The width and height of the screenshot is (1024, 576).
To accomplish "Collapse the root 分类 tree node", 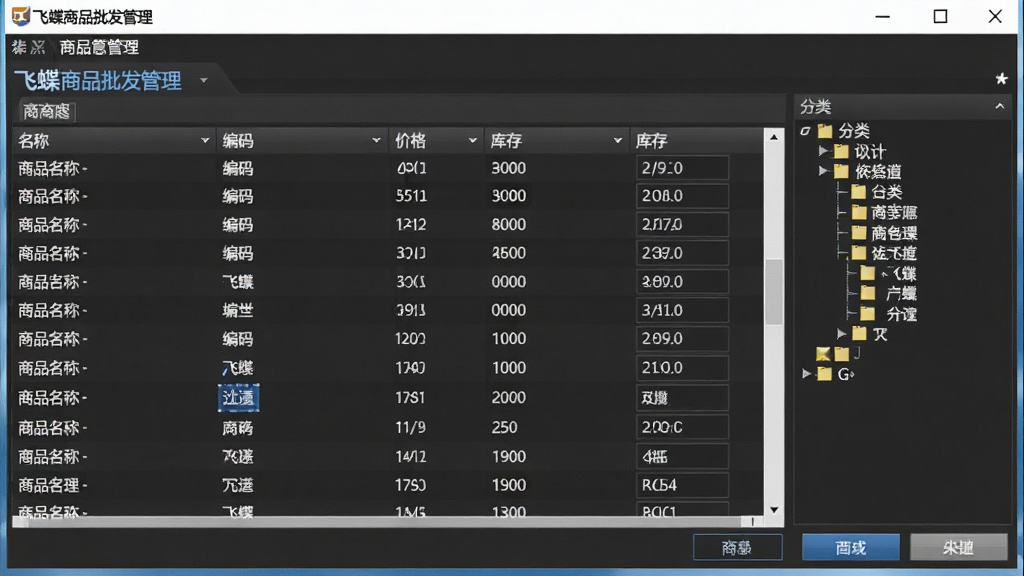I will point(805,131).
